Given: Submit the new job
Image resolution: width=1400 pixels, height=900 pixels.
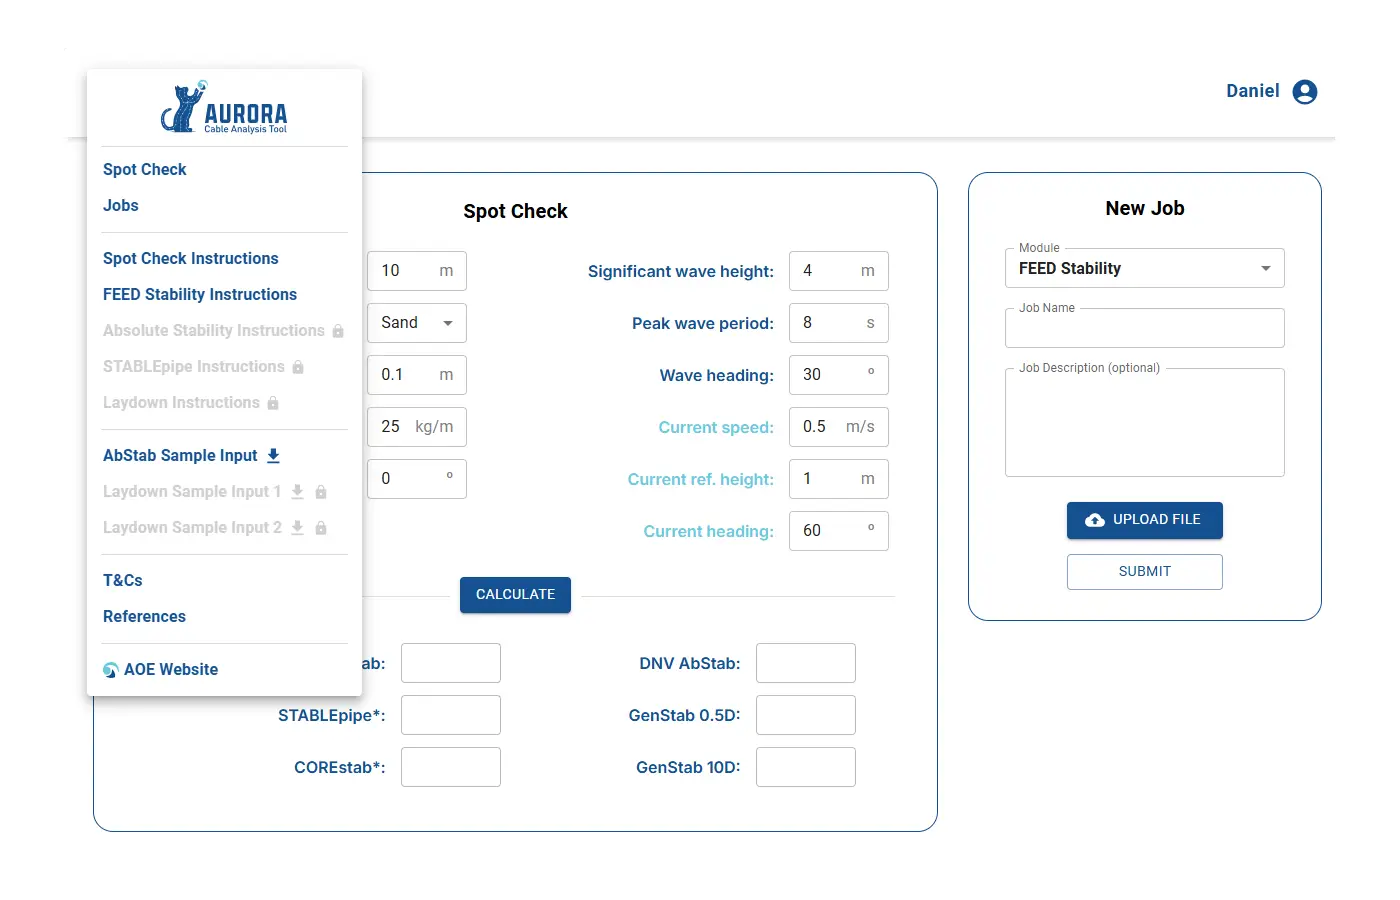Looking at the screenshot, I should point(1144,572).
